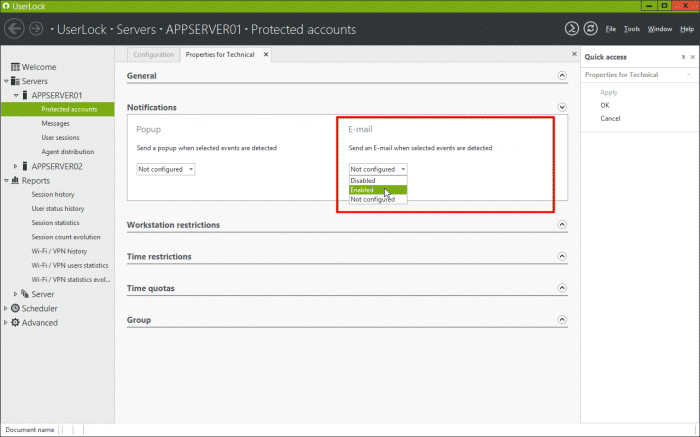Click the Advanced gear icon
The image size is (700, 437).
[15, 323]
